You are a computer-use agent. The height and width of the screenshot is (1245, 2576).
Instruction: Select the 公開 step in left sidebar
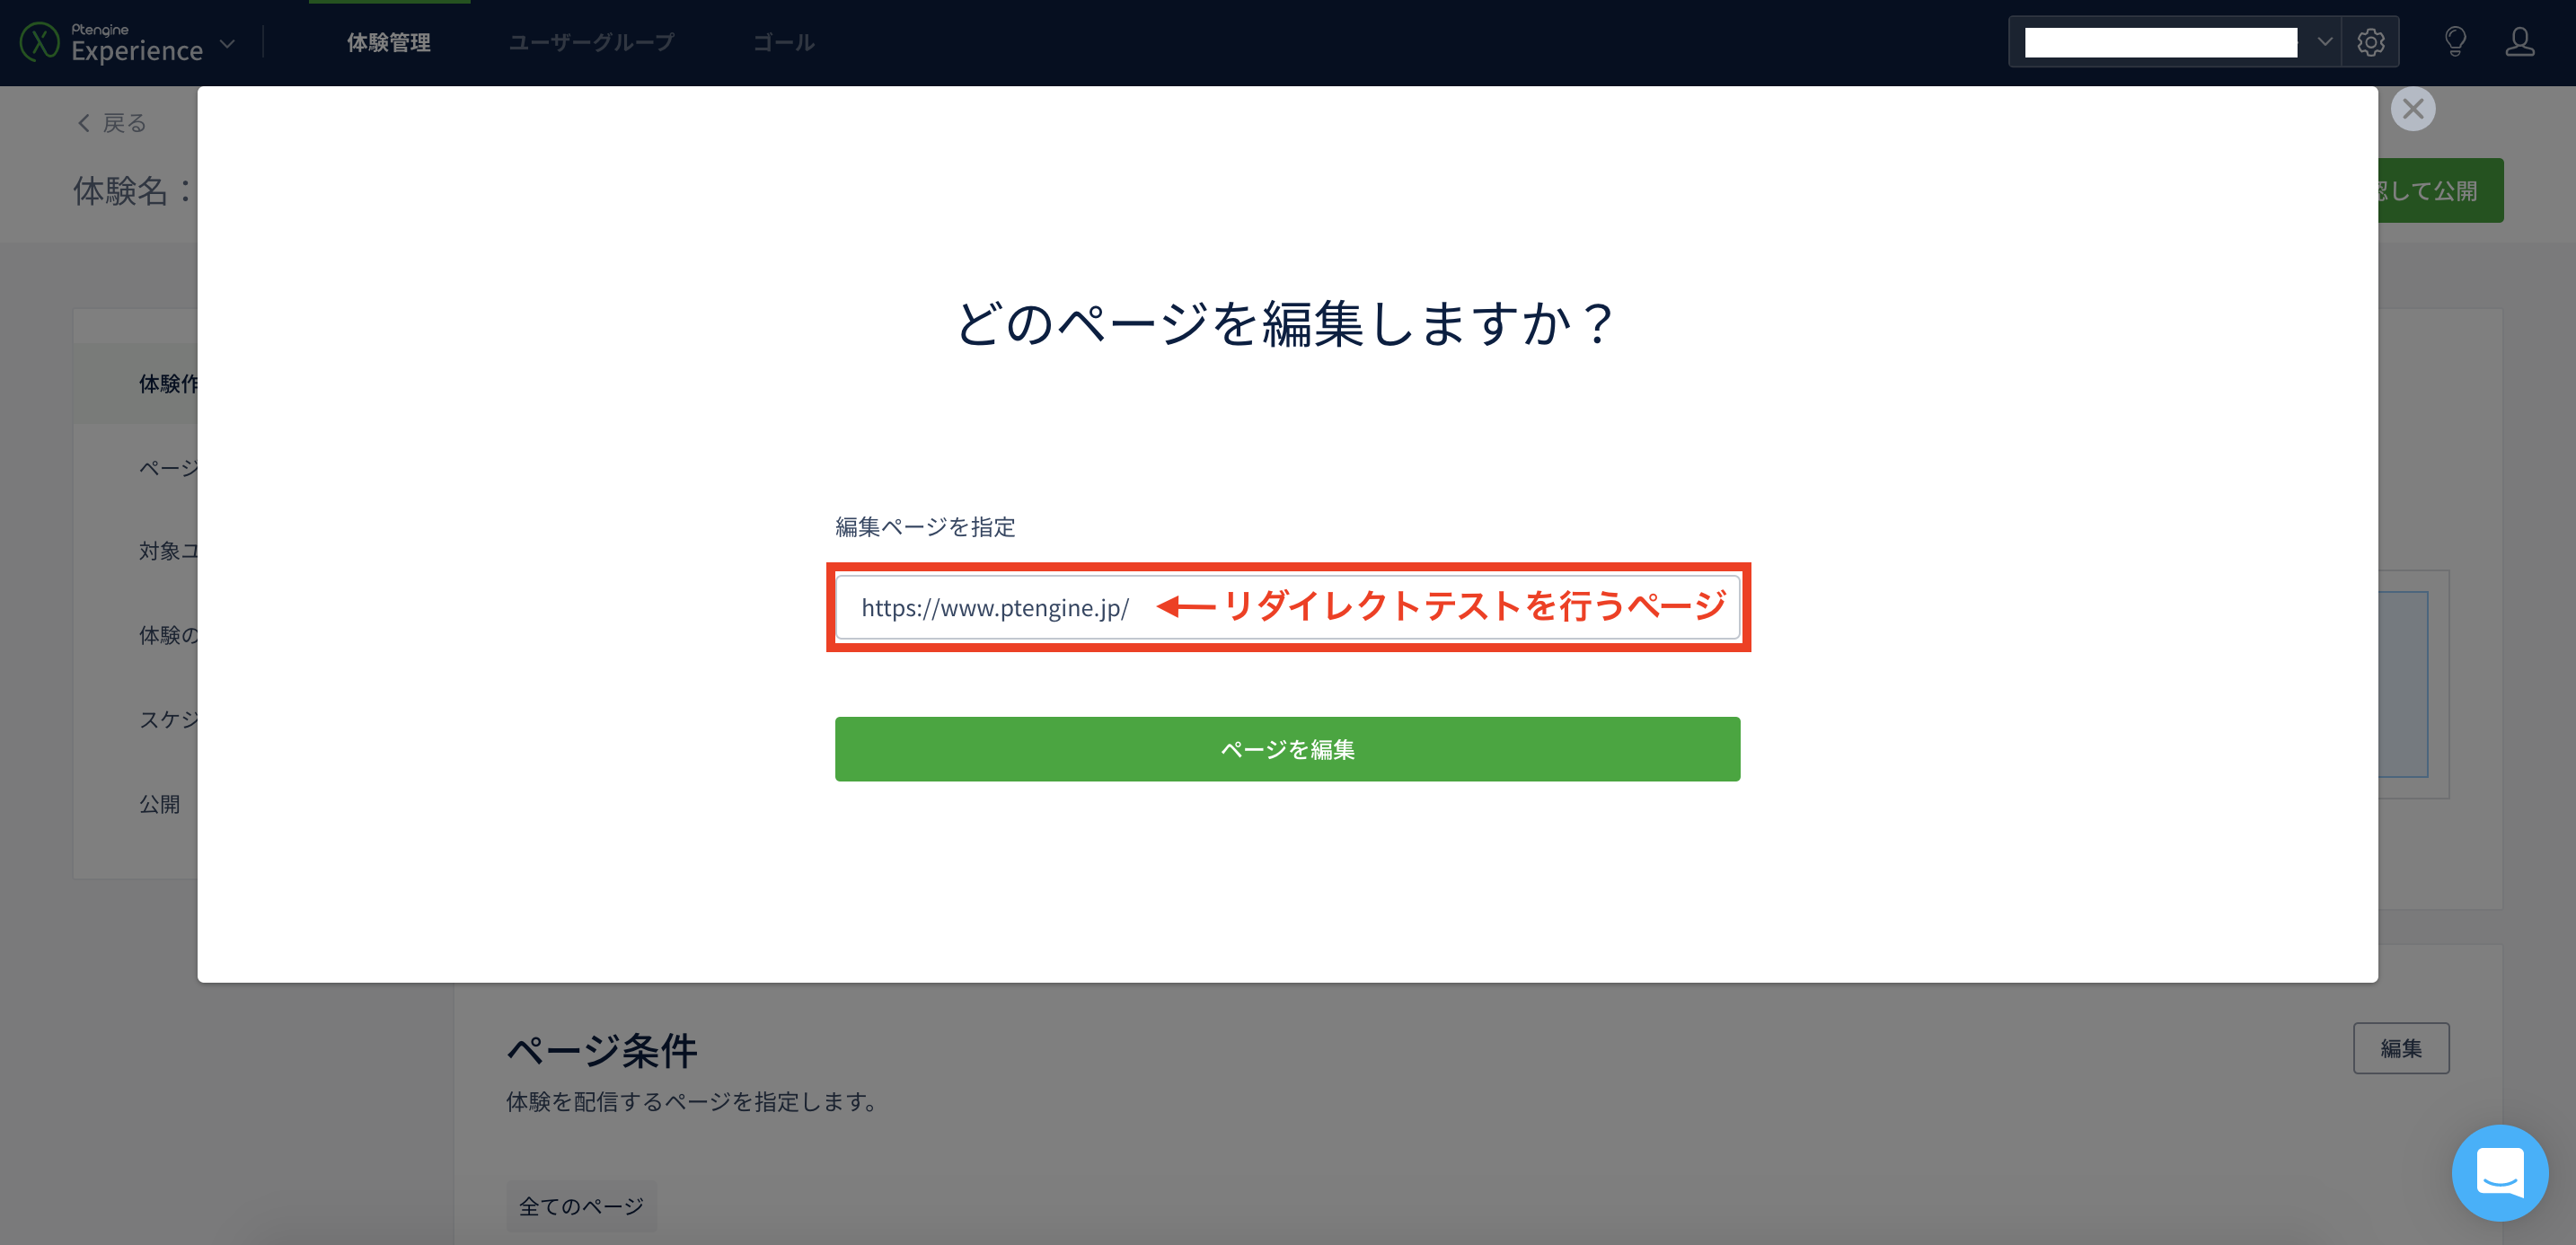coord(160,804)
